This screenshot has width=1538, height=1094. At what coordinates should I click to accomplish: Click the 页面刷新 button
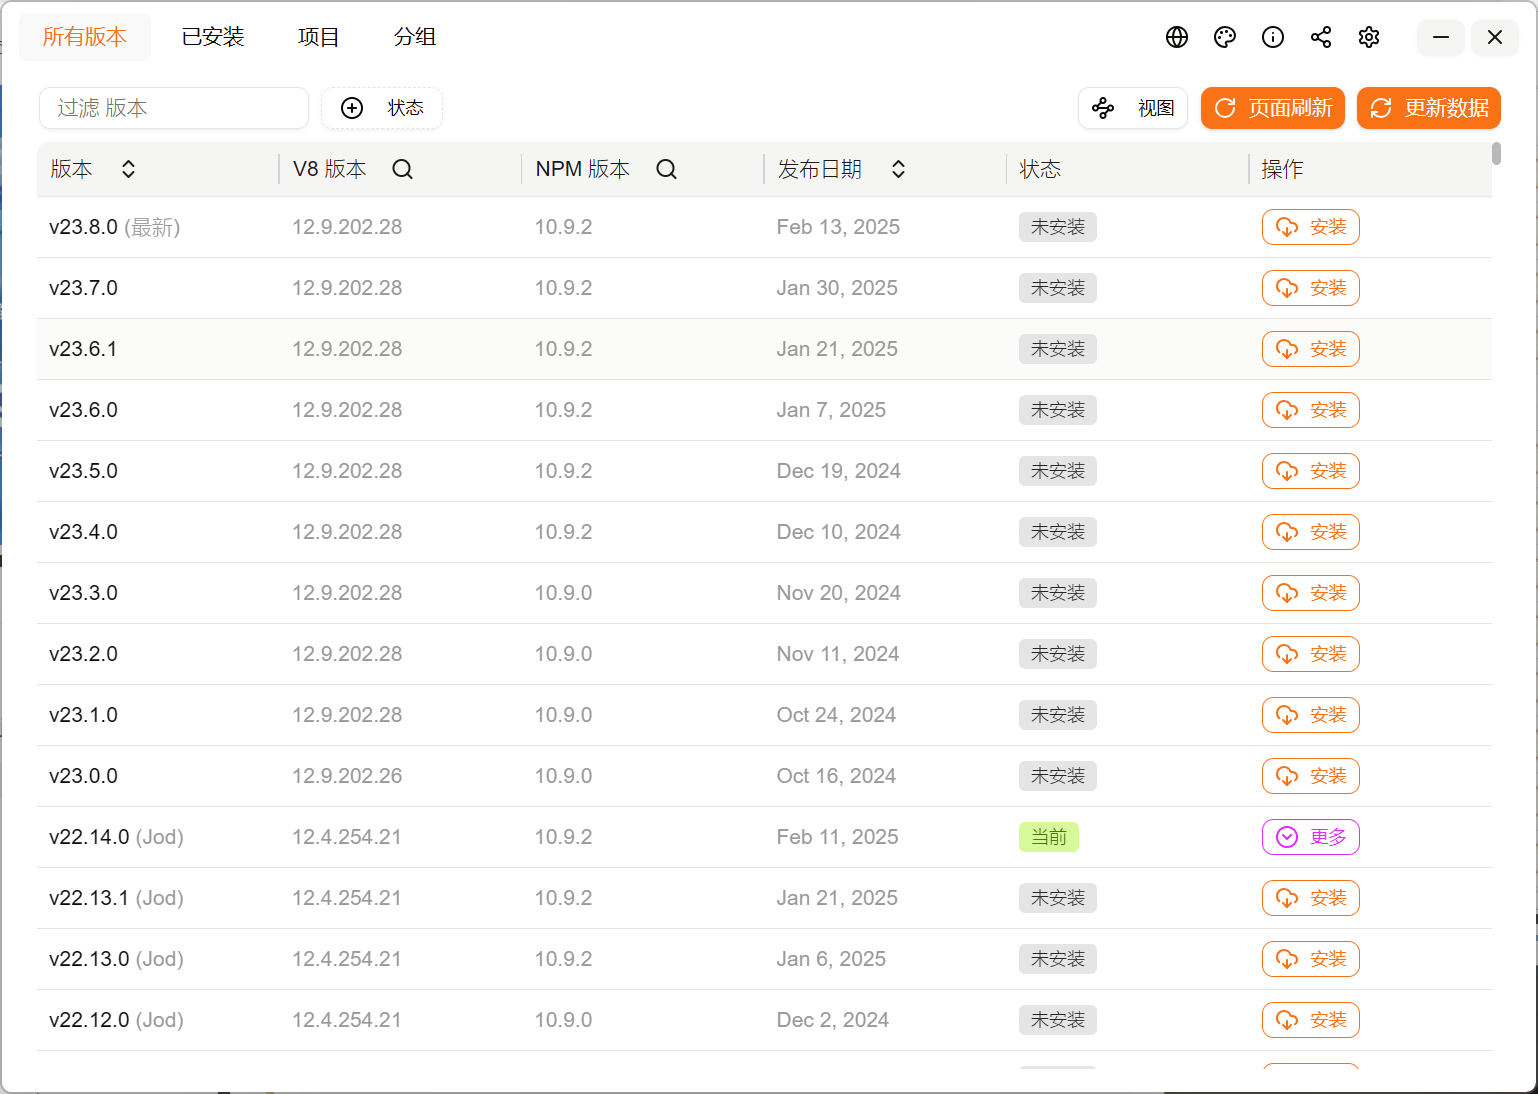tap(1272, 108)
